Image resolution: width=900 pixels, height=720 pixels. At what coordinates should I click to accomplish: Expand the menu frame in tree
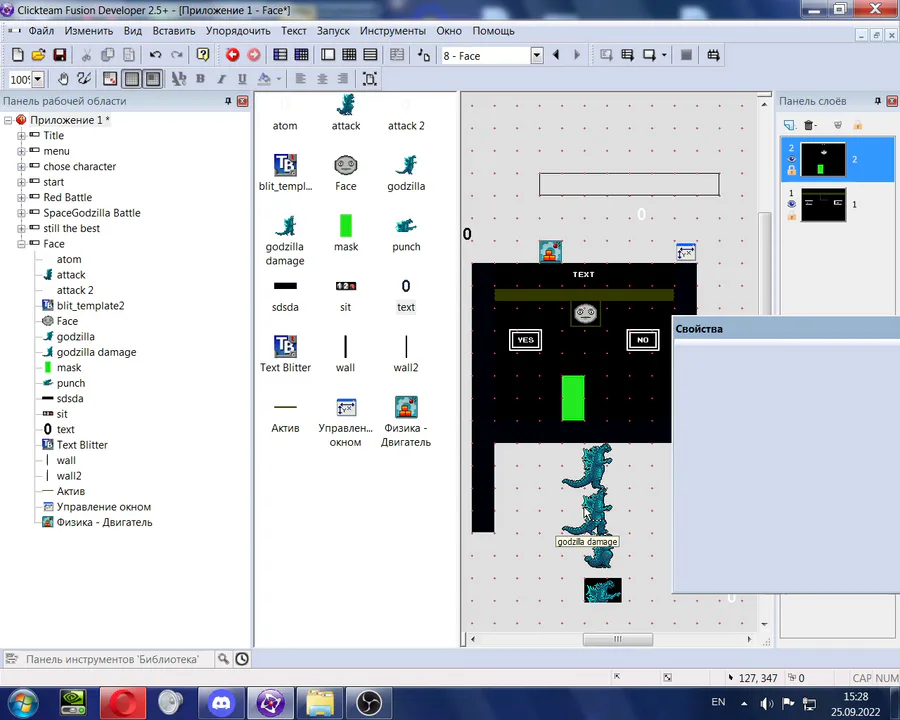(x=21, y=151)
